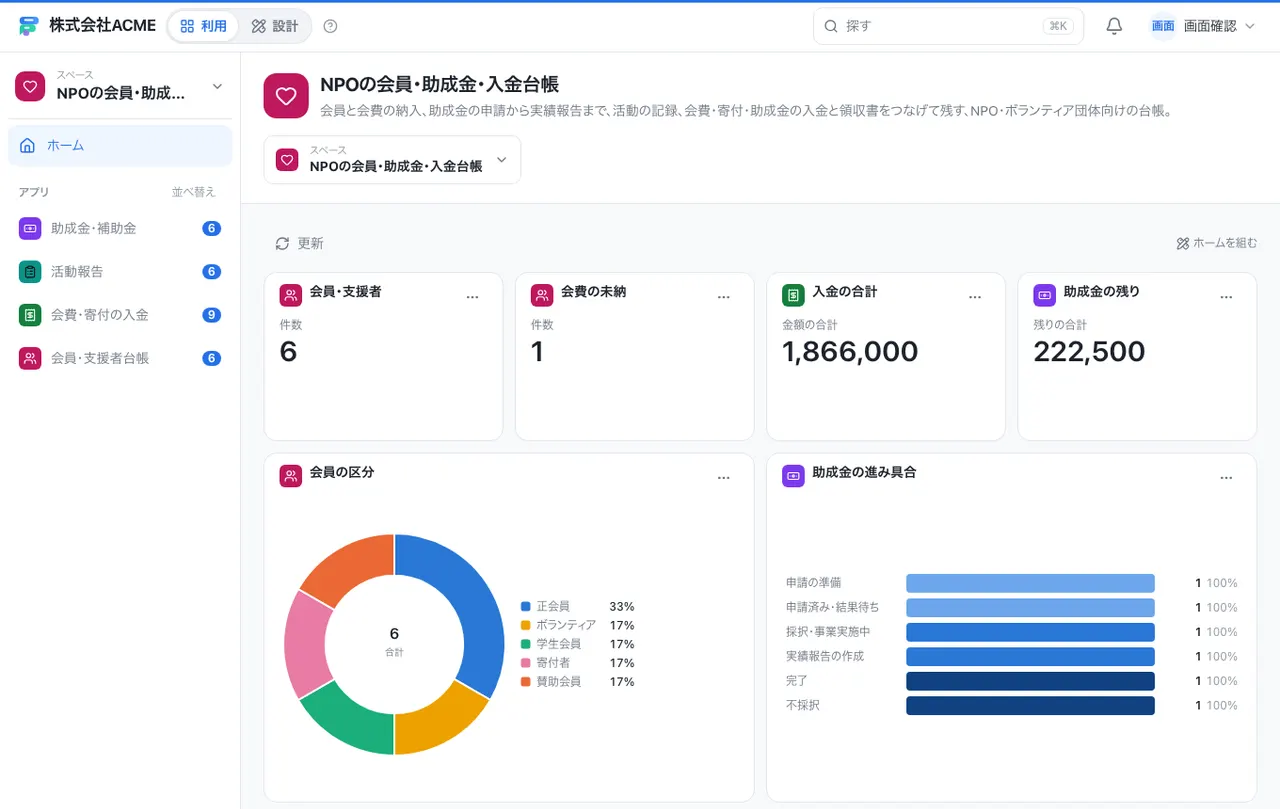Open more options on 助成金の進み具合 chart
Image resolution: width=1280 pixels, height=809 pixels.
(1226, 478)
